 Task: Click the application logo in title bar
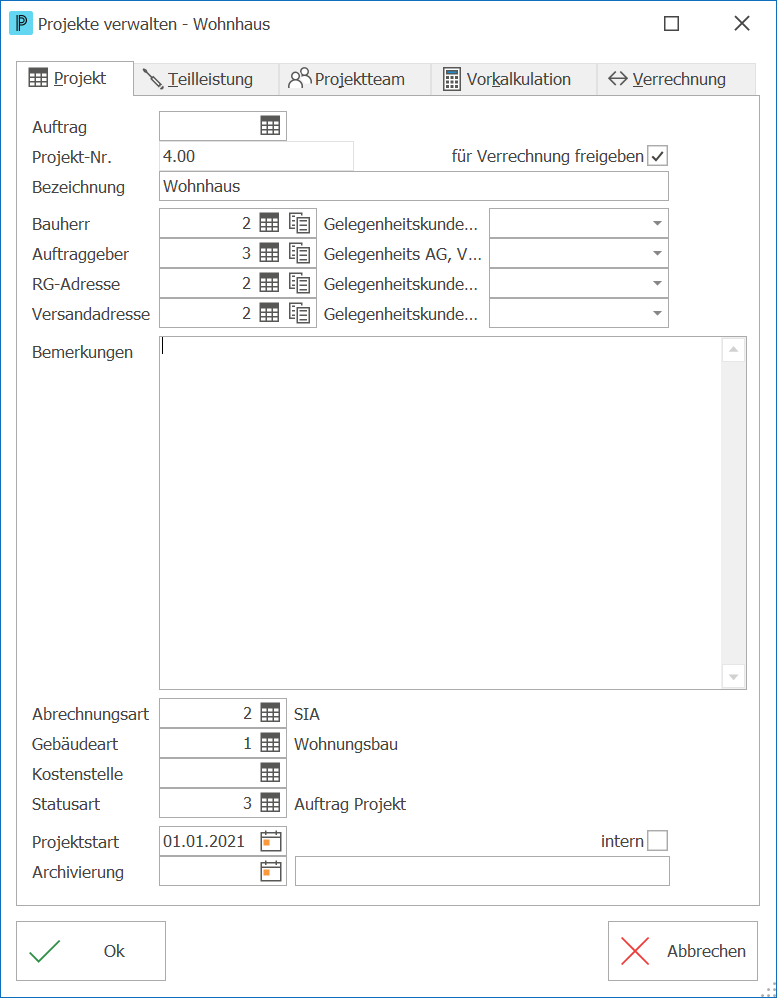point(21,24)
